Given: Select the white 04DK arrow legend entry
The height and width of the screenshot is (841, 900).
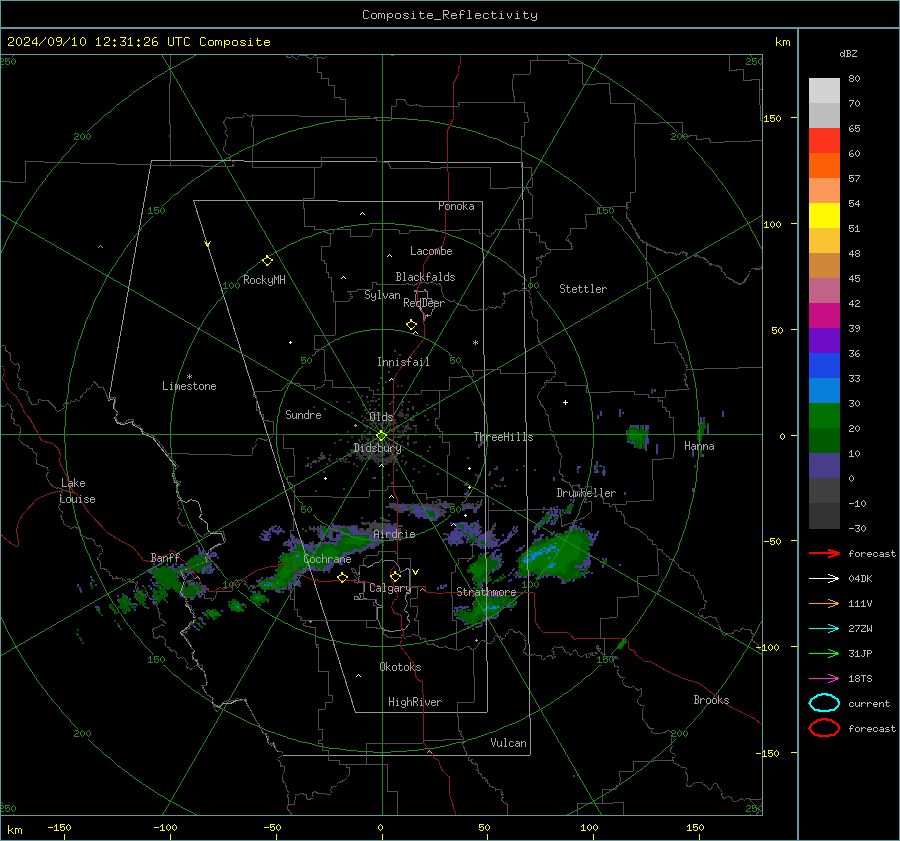Looking at the screenshot, I should click(824, 578).
